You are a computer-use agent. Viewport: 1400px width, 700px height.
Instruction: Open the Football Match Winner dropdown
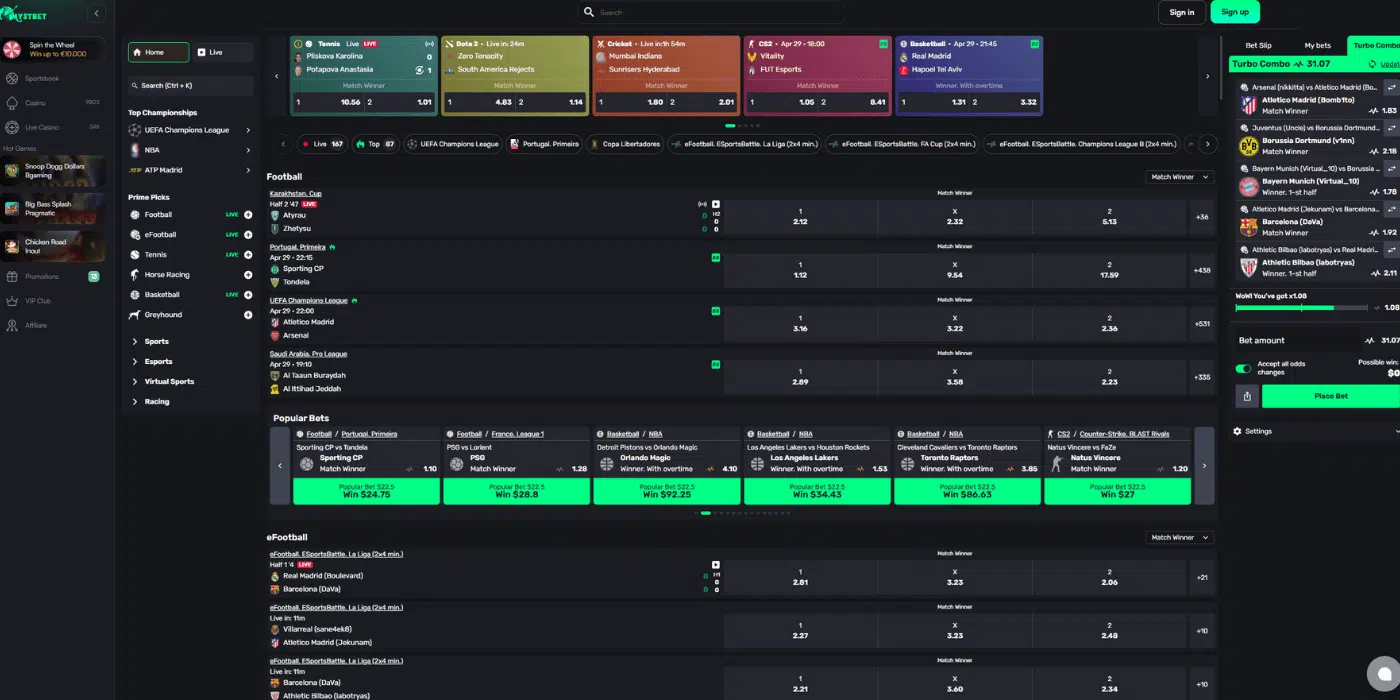pyautogui.click(x=1179, y=177)
